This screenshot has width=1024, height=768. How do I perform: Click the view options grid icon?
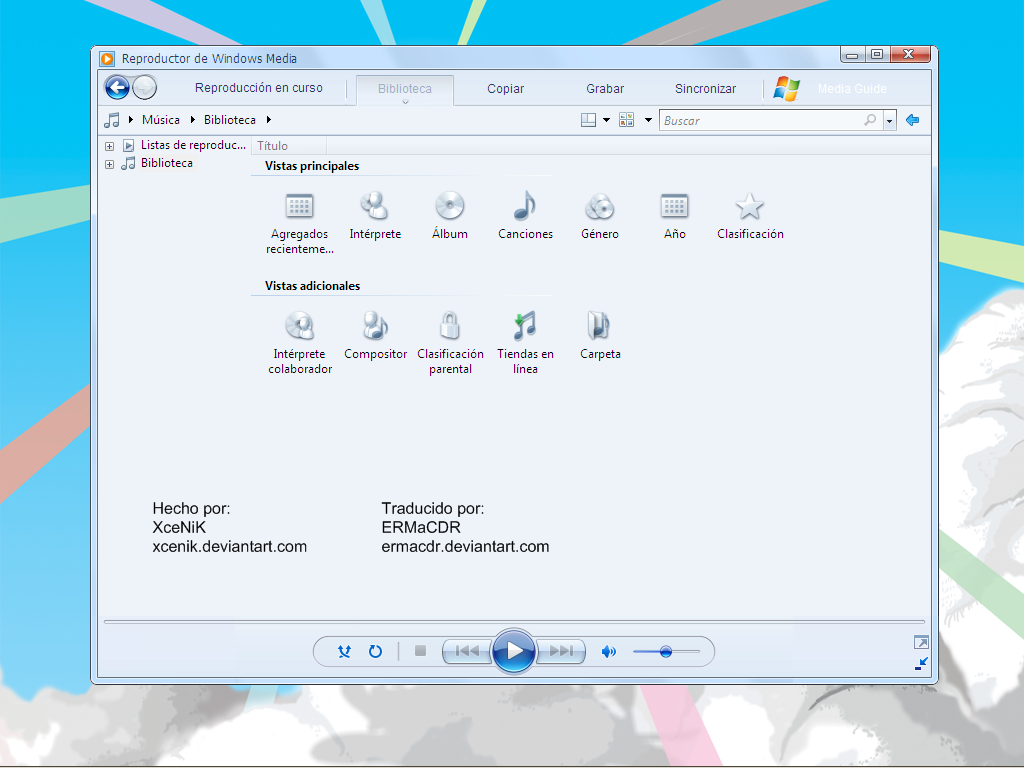coord(626,120)
